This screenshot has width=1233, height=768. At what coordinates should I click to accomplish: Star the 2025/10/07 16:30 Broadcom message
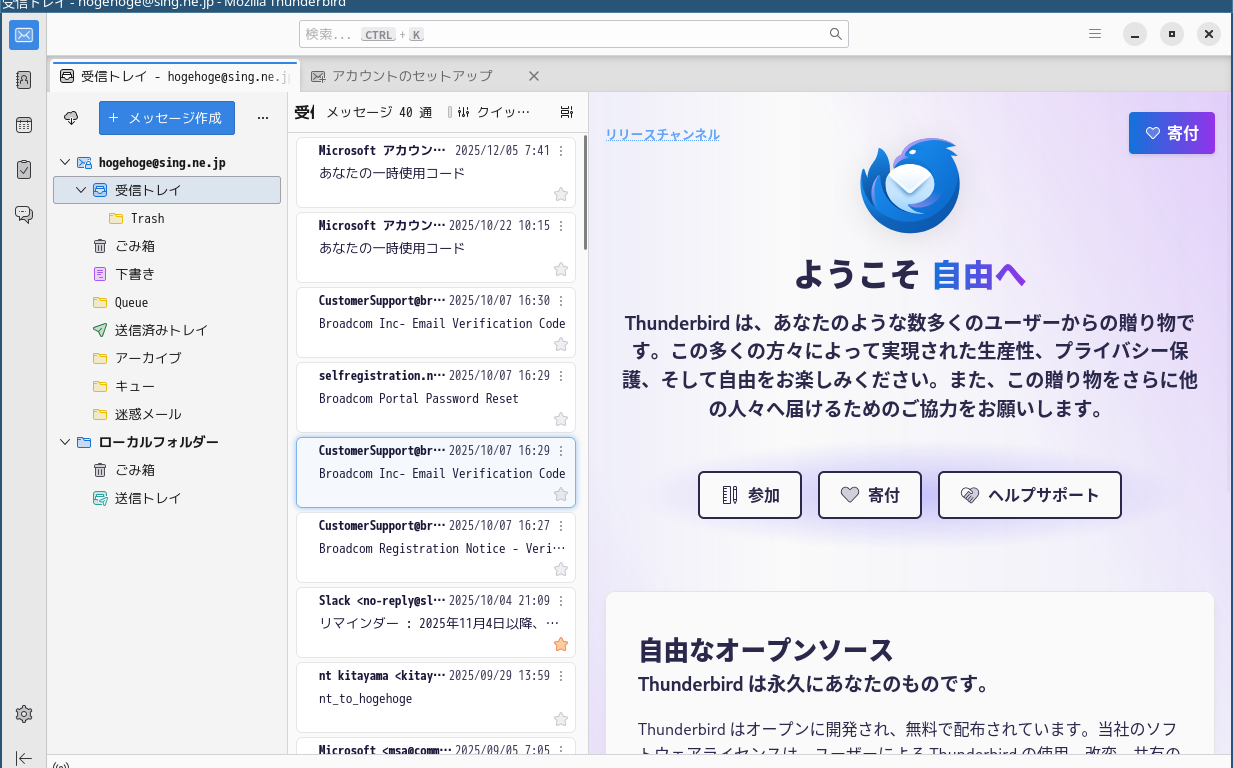561,344
